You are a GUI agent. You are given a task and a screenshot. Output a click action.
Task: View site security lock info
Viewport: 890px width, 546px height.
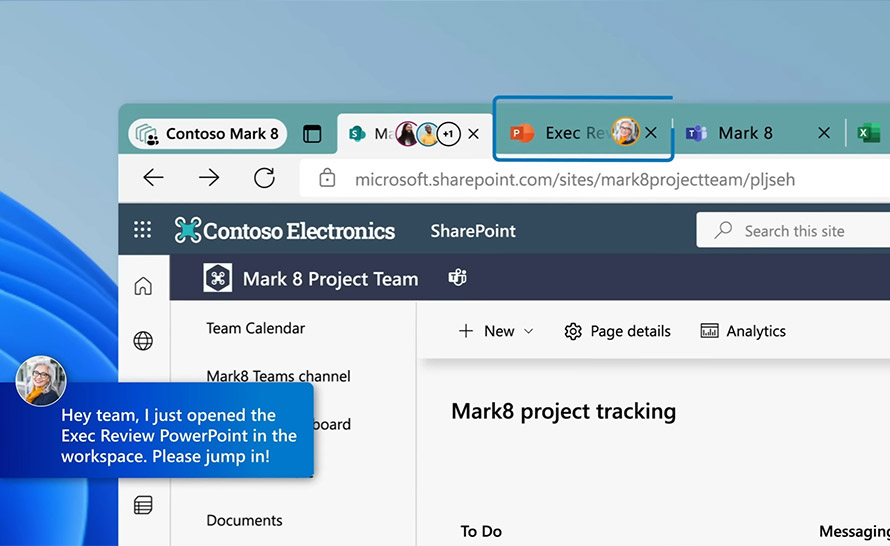pyautogui.click(x=327, y=178)
